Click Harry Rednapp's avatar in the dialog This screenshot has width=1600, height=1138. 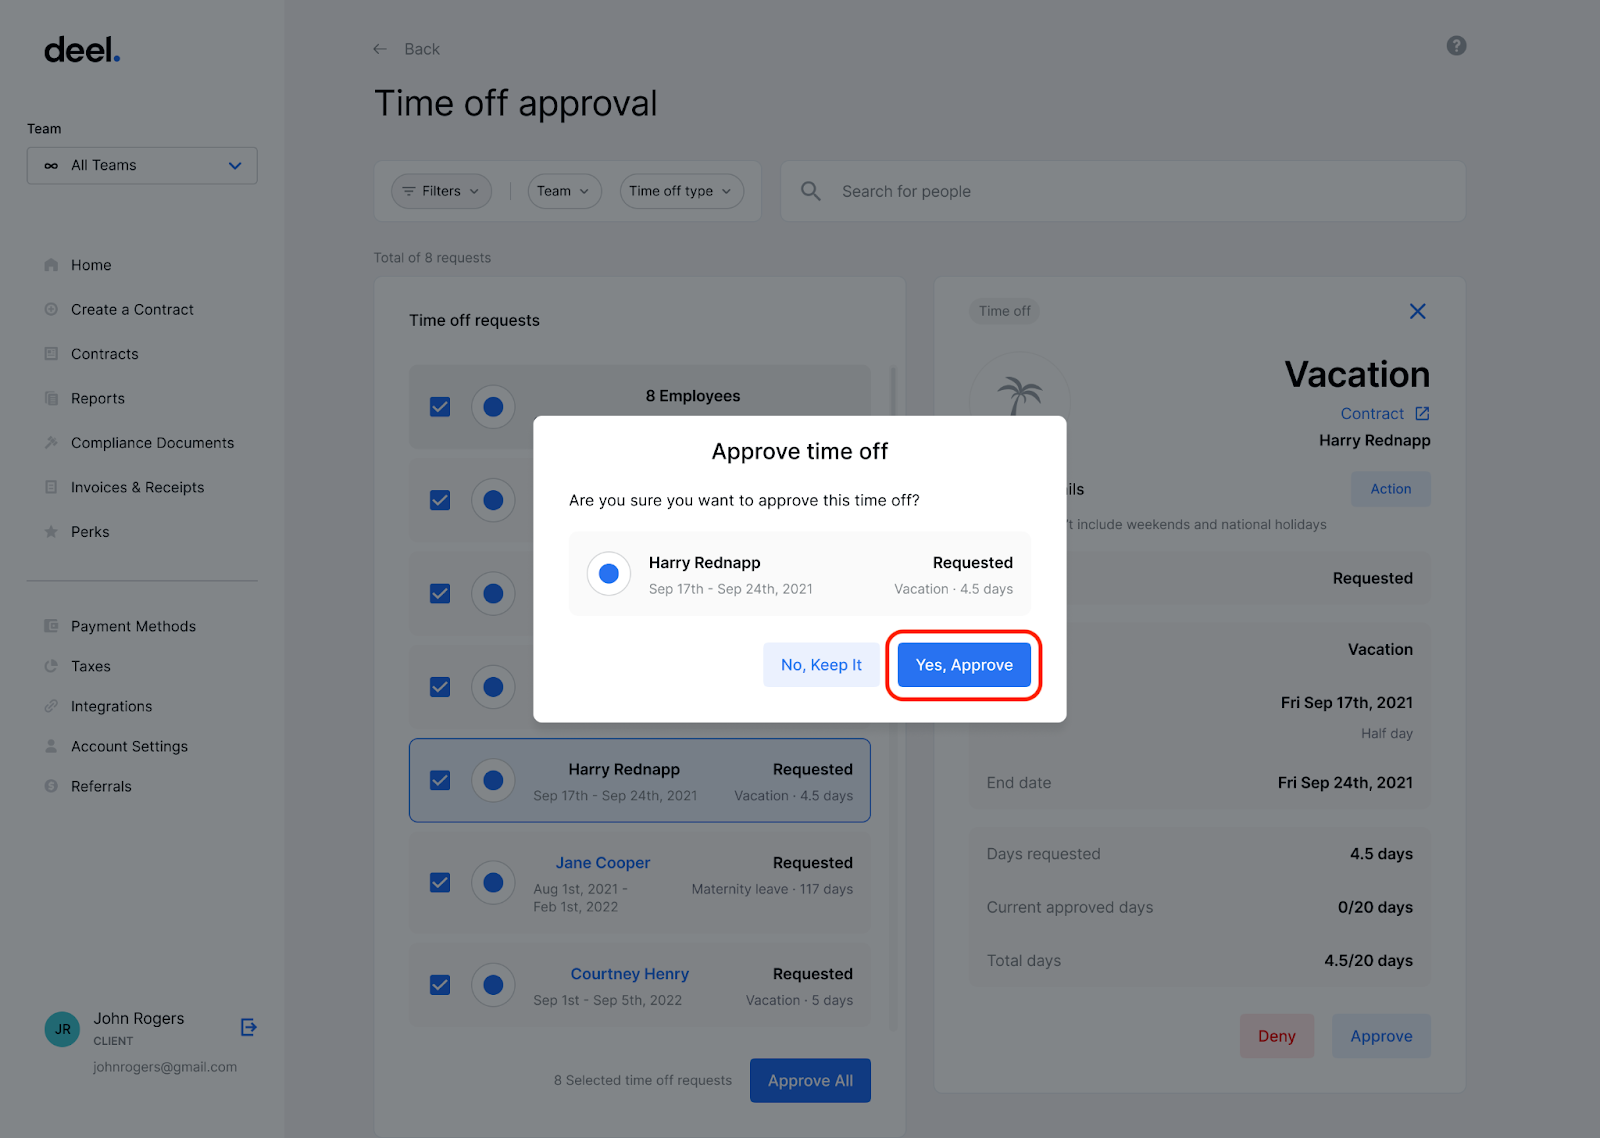(608, 573)
